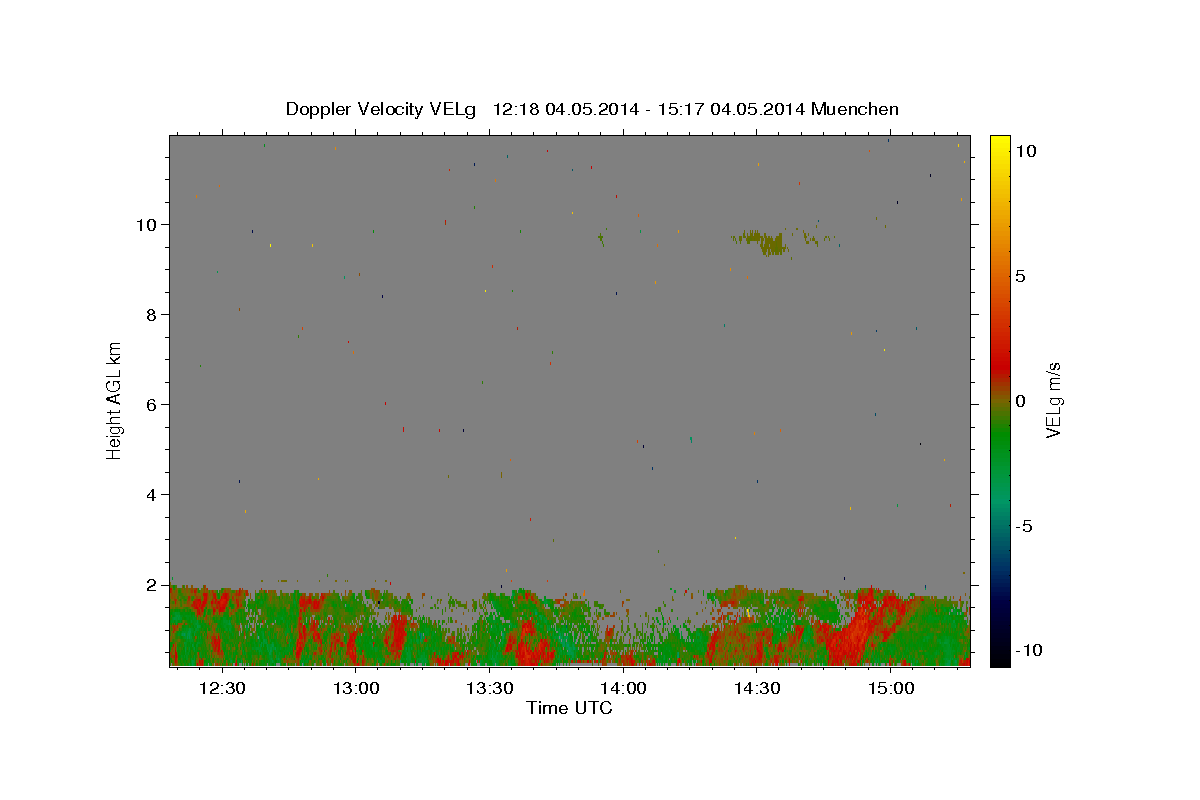1200x800 pixels.
Task: Click the 15:00 time tick label
Action: pos(891,689)
